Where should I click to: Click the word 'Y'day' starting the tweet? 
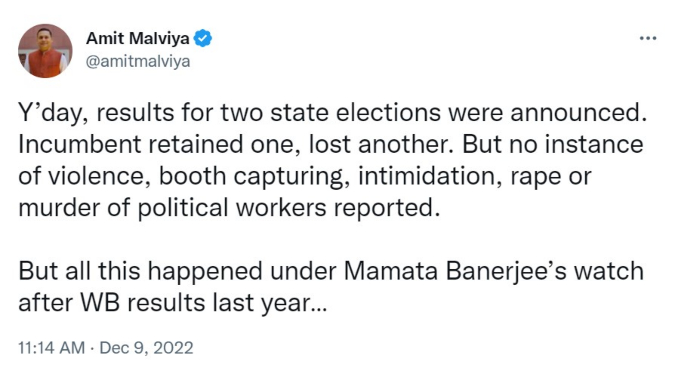click(50, 114)
